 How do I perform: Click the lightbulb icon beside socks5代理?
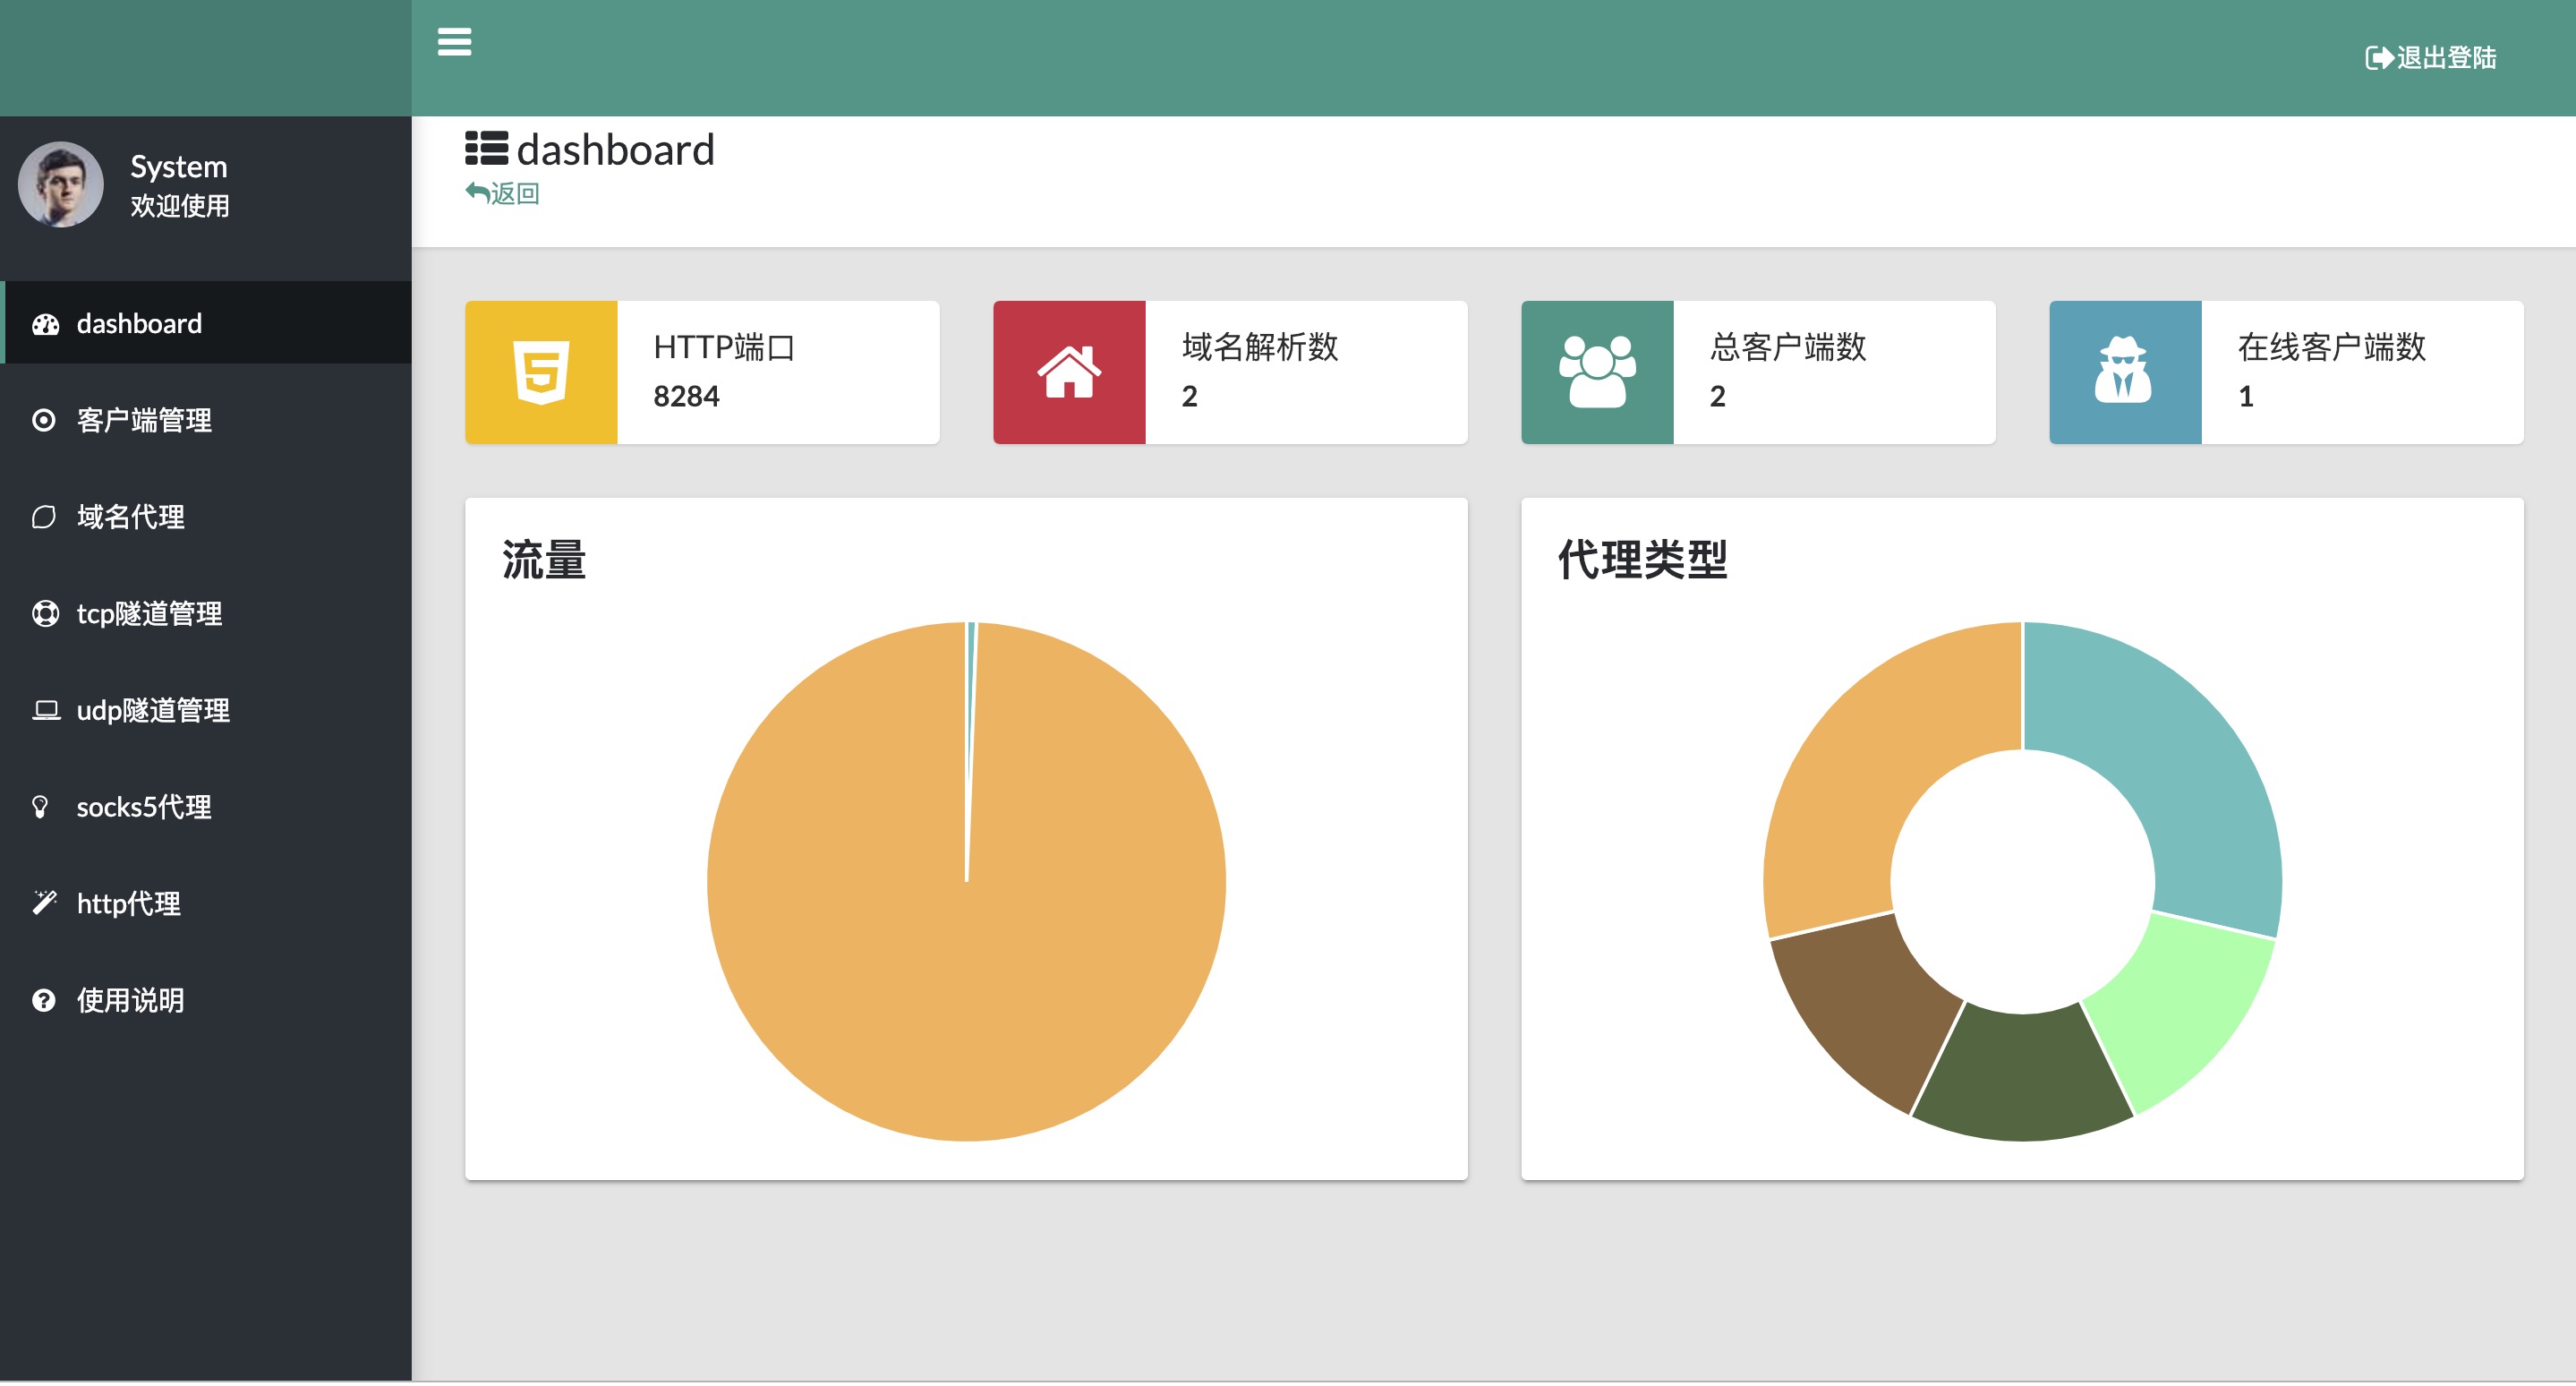click(x=40, y=806)
